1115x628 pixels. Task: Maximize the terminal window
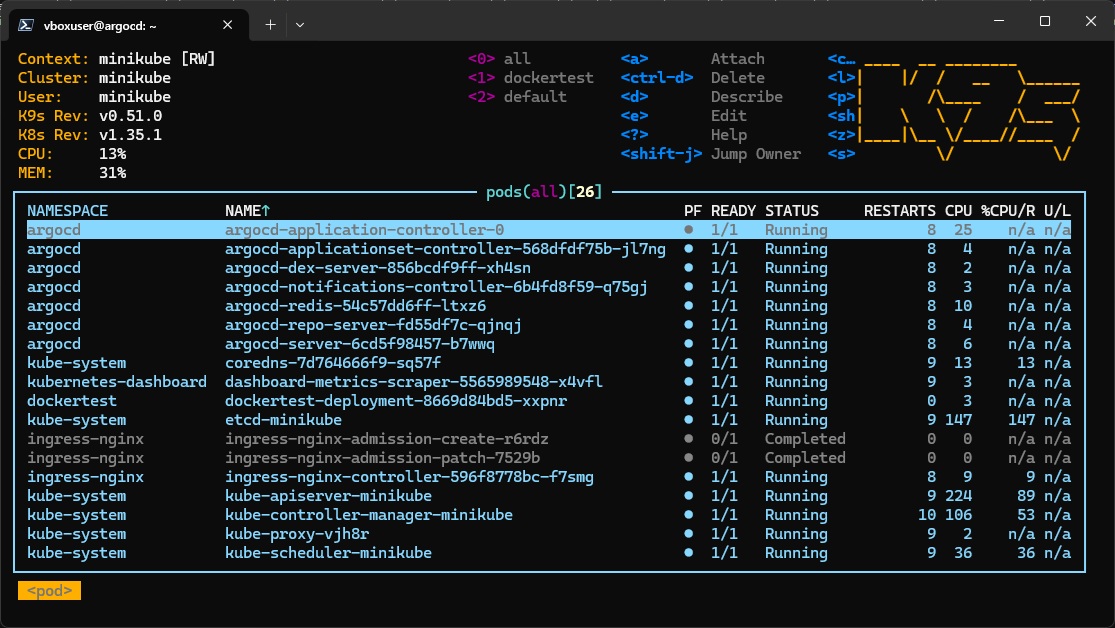tap(1045, 21)
